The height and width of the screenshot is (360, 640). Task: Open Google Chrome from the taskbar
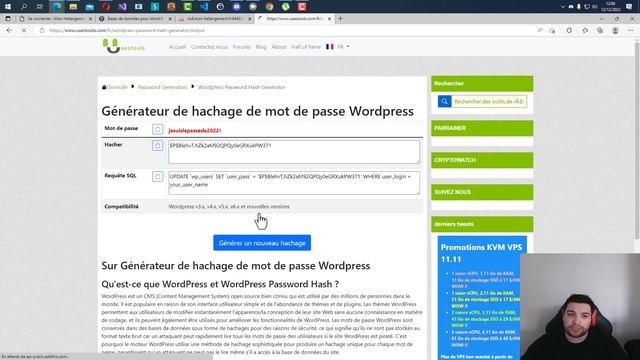269,7
